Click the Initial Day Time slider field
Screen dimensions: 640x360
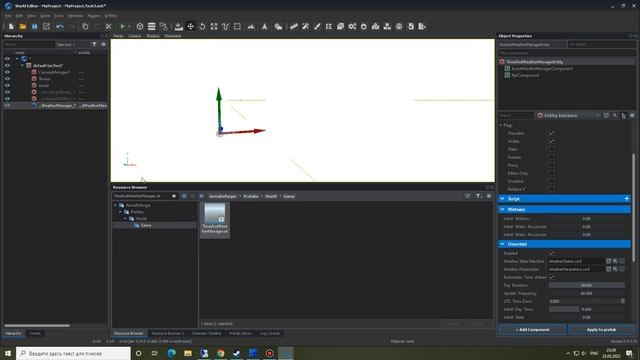click(x=587, y=309)
